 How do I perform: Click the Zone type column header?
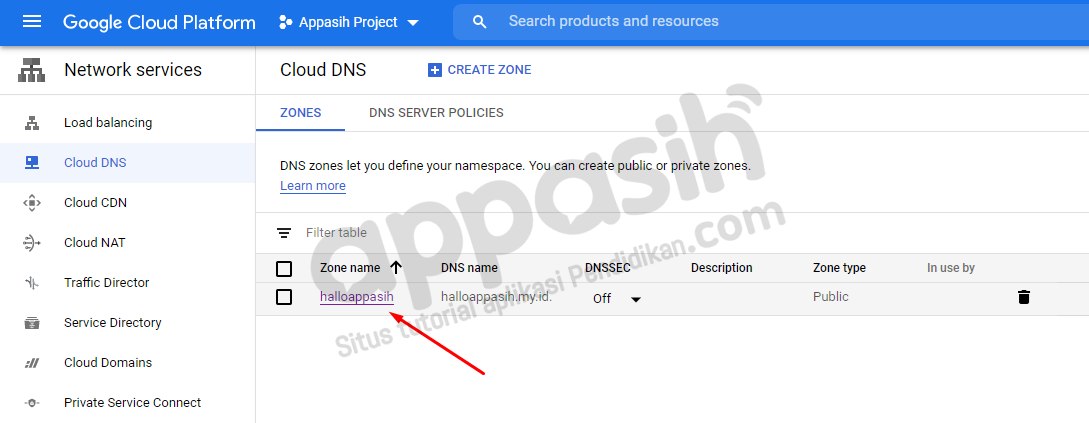840,268
